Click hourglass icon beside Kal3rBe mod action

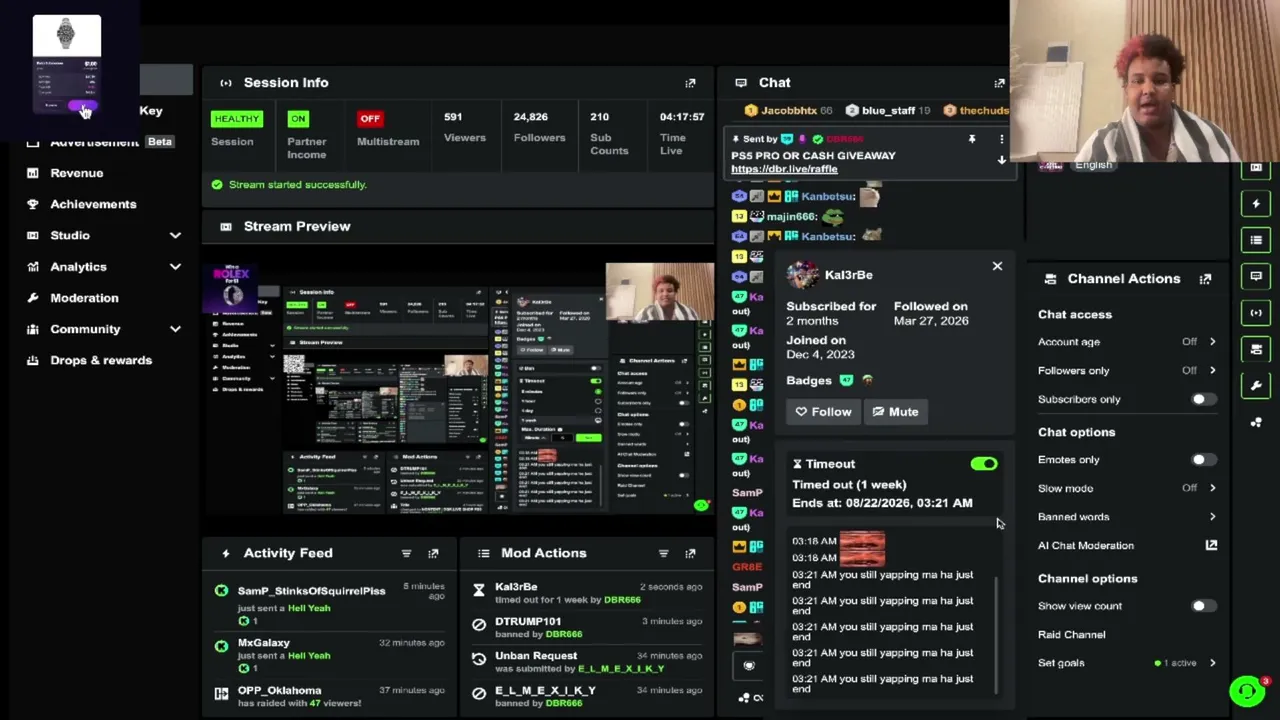pos(479,593)
